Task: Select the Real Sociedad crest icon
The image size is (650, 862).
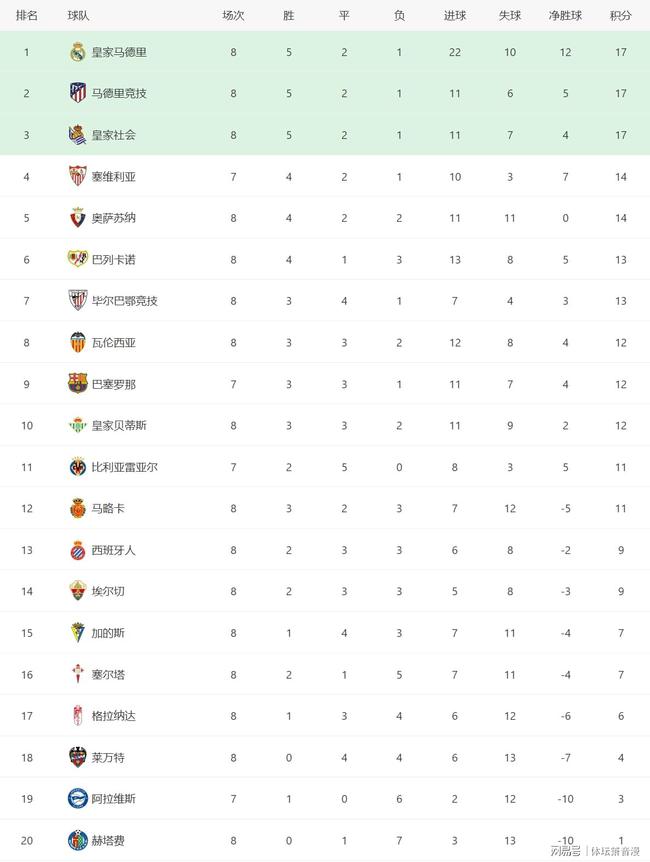Action: pyautogui.click(x=78, y=135)
